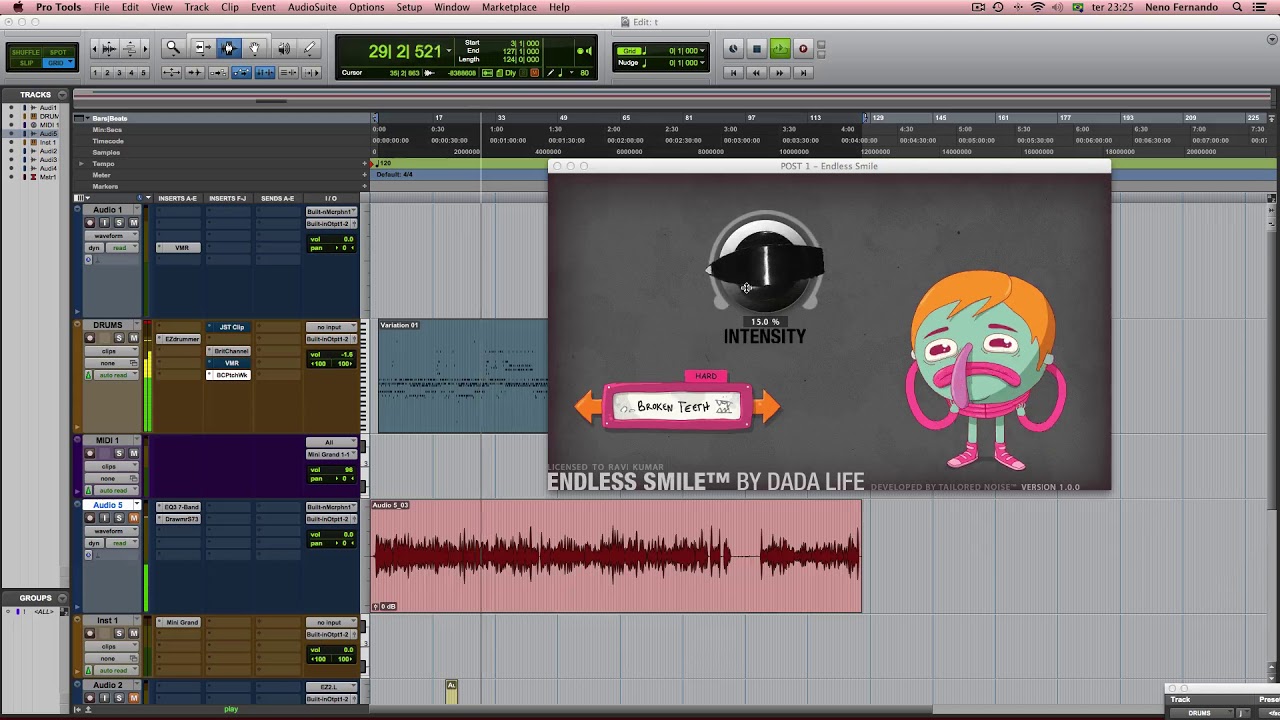Click the Zoom toggle icon in edit toolbar
The width and height of the screenshot is (1280, 720).
point(171,73)
